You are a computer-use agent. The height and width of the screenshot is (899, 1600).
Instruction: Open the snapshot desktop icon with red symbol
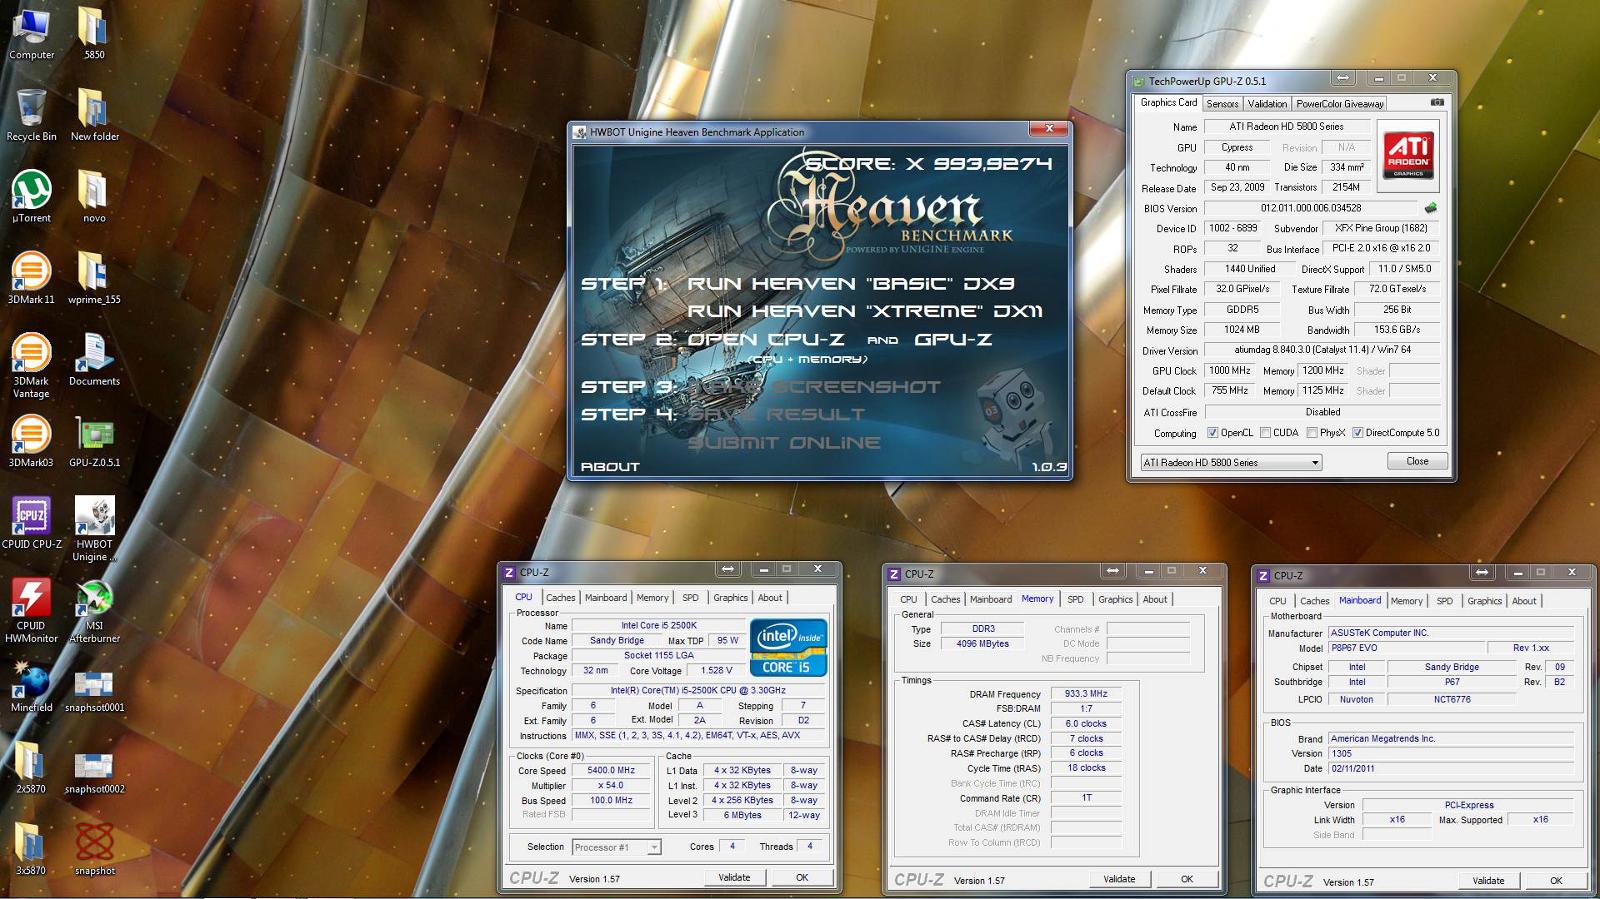tap(94, 850)
